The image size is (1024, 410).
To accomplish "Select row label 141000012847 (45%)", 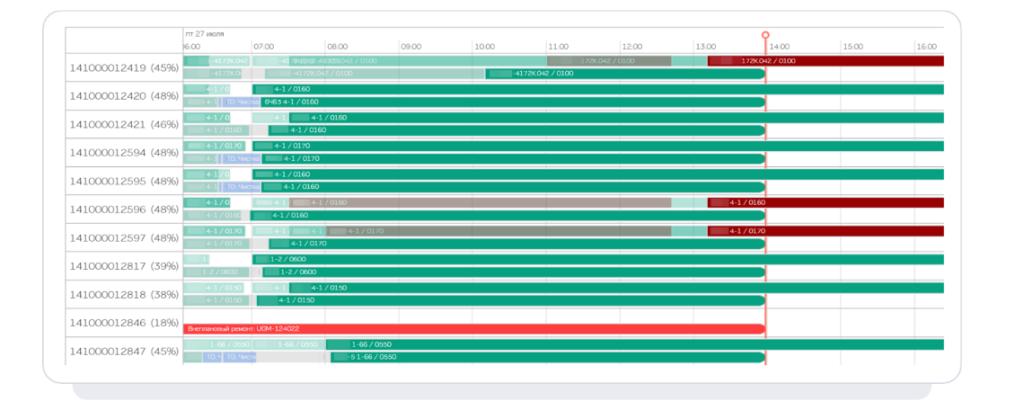I will (124, 351).
